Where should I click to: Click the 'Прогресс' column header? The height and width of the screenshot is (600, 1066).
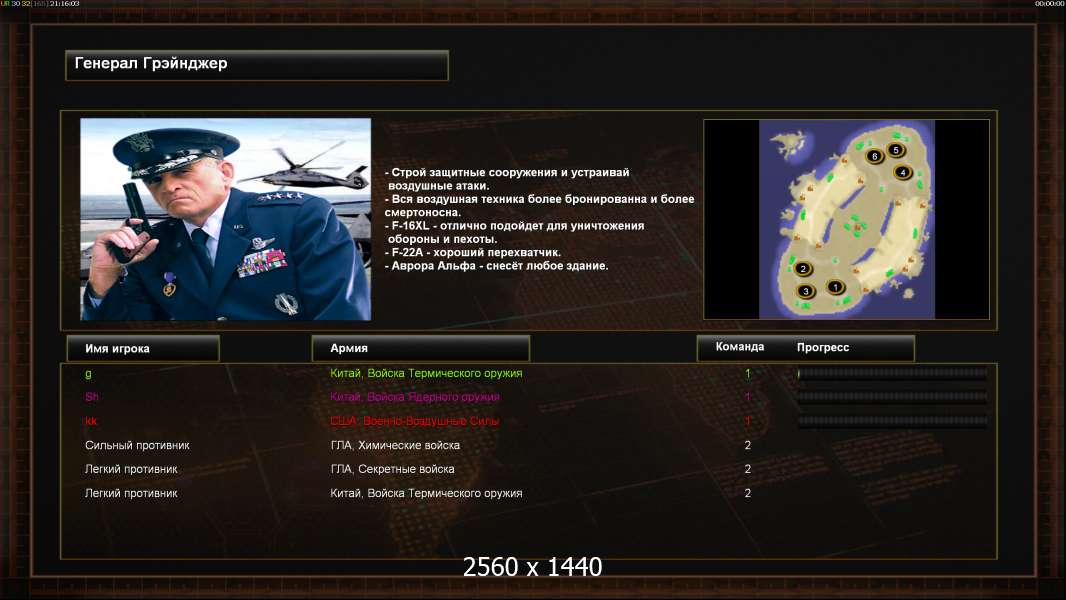823,347
